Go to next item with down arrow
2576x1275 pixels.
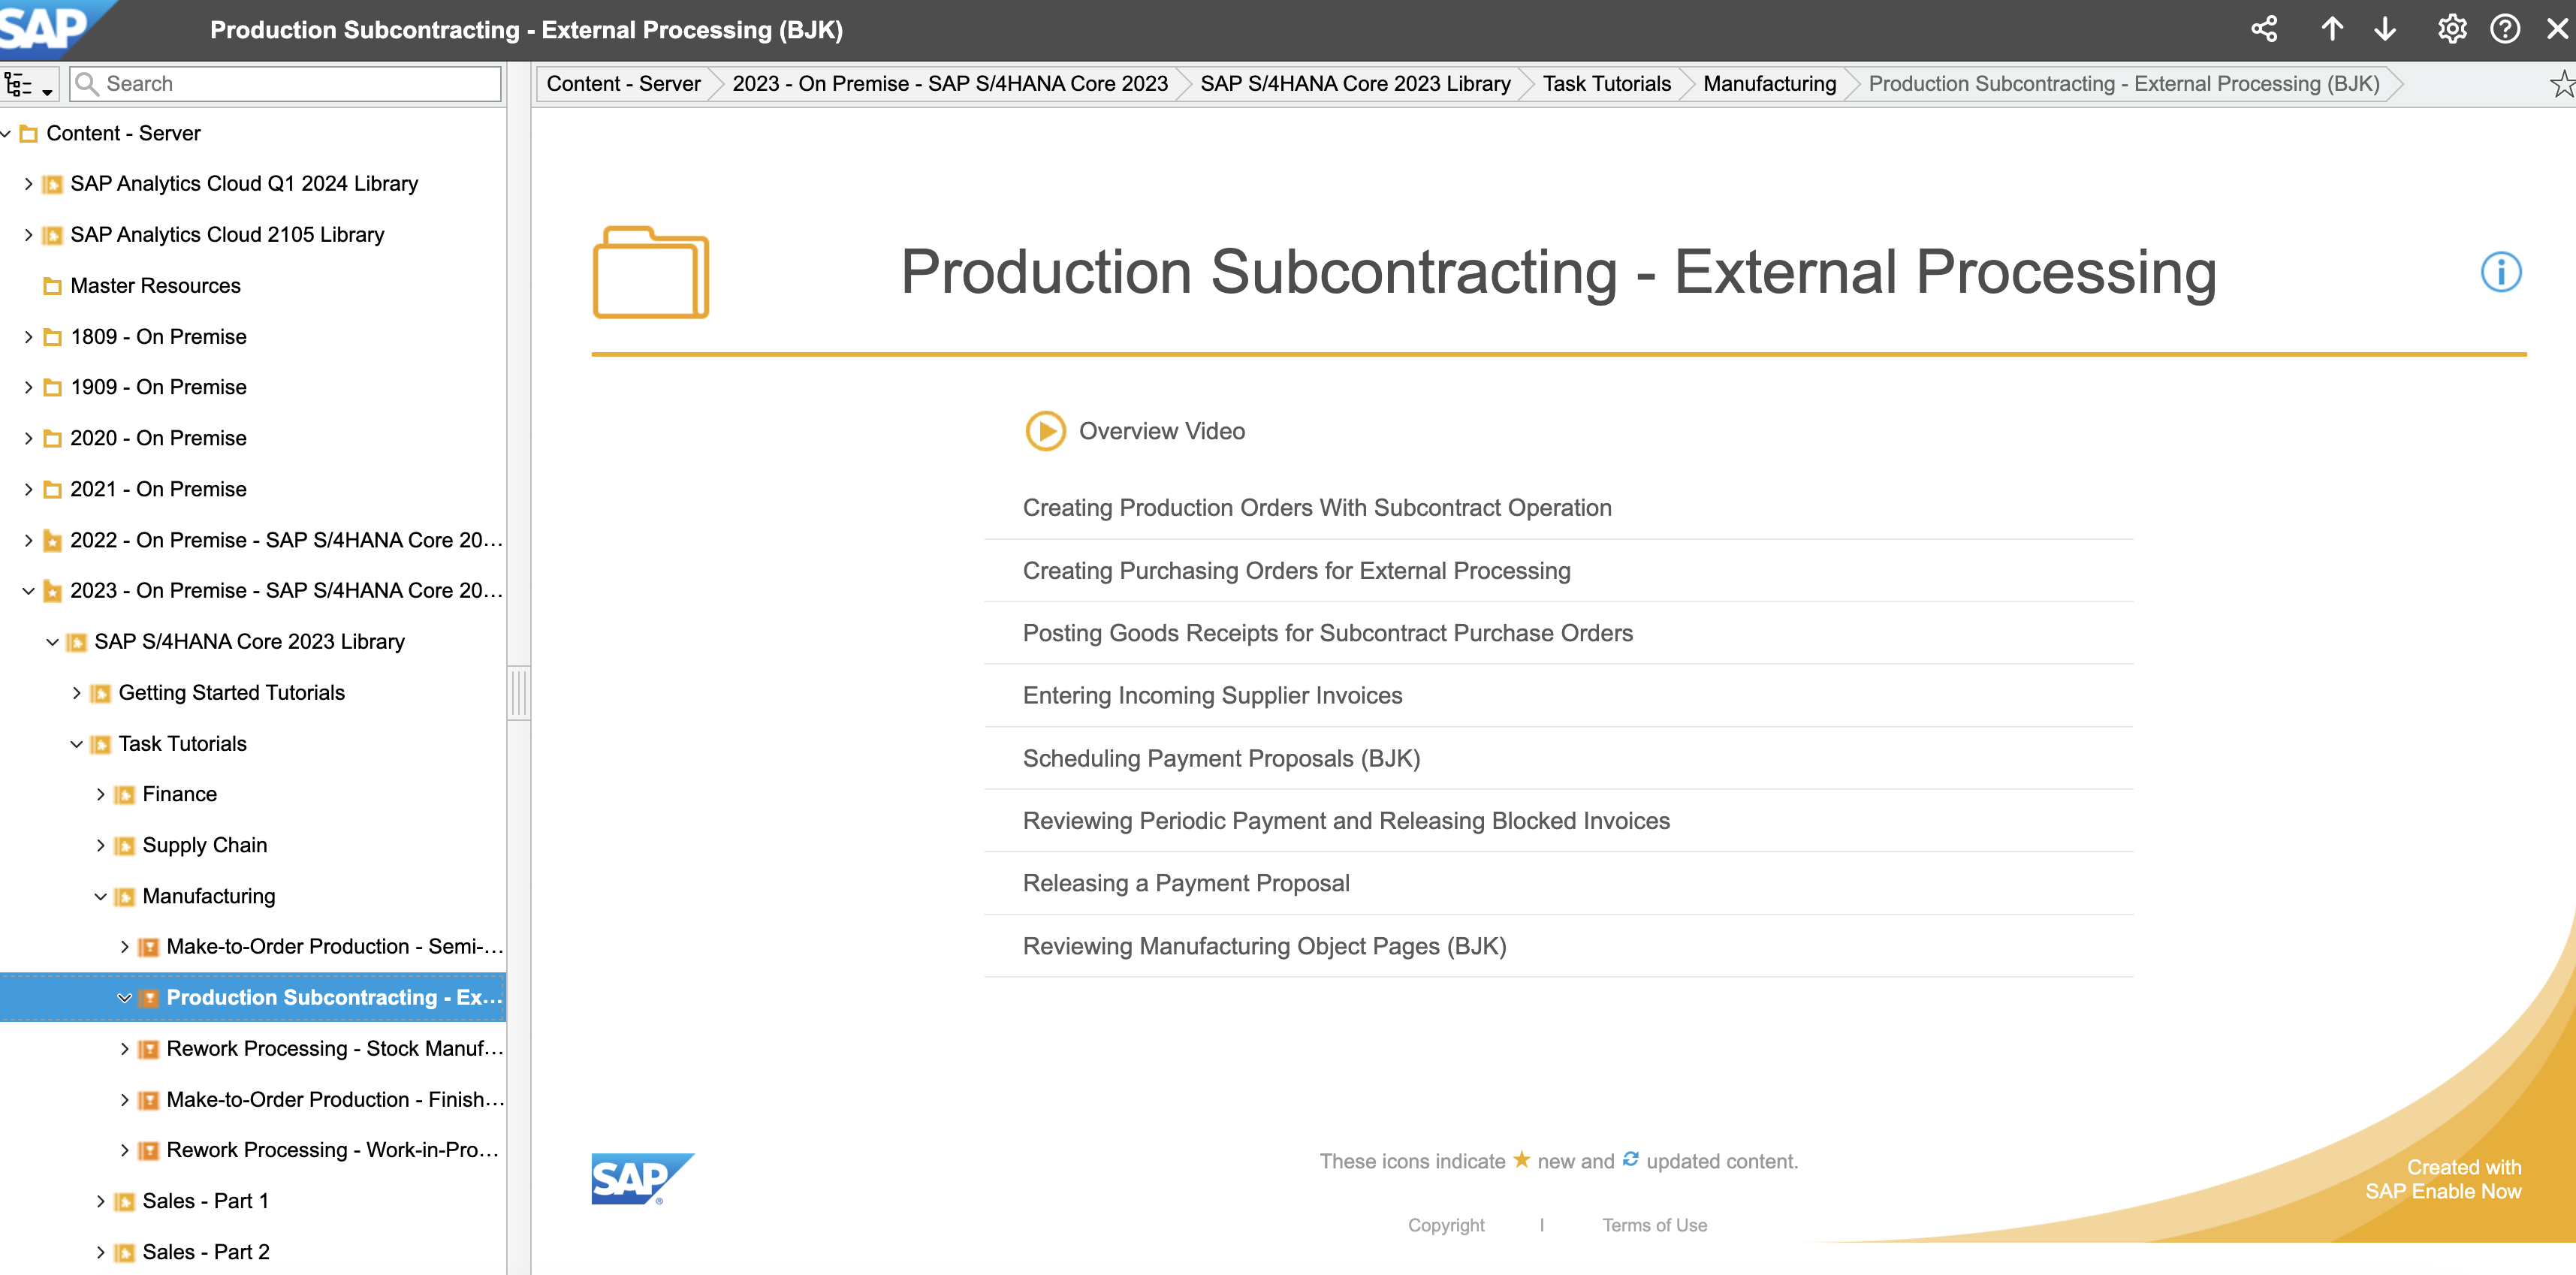[x=2386, y=29]
